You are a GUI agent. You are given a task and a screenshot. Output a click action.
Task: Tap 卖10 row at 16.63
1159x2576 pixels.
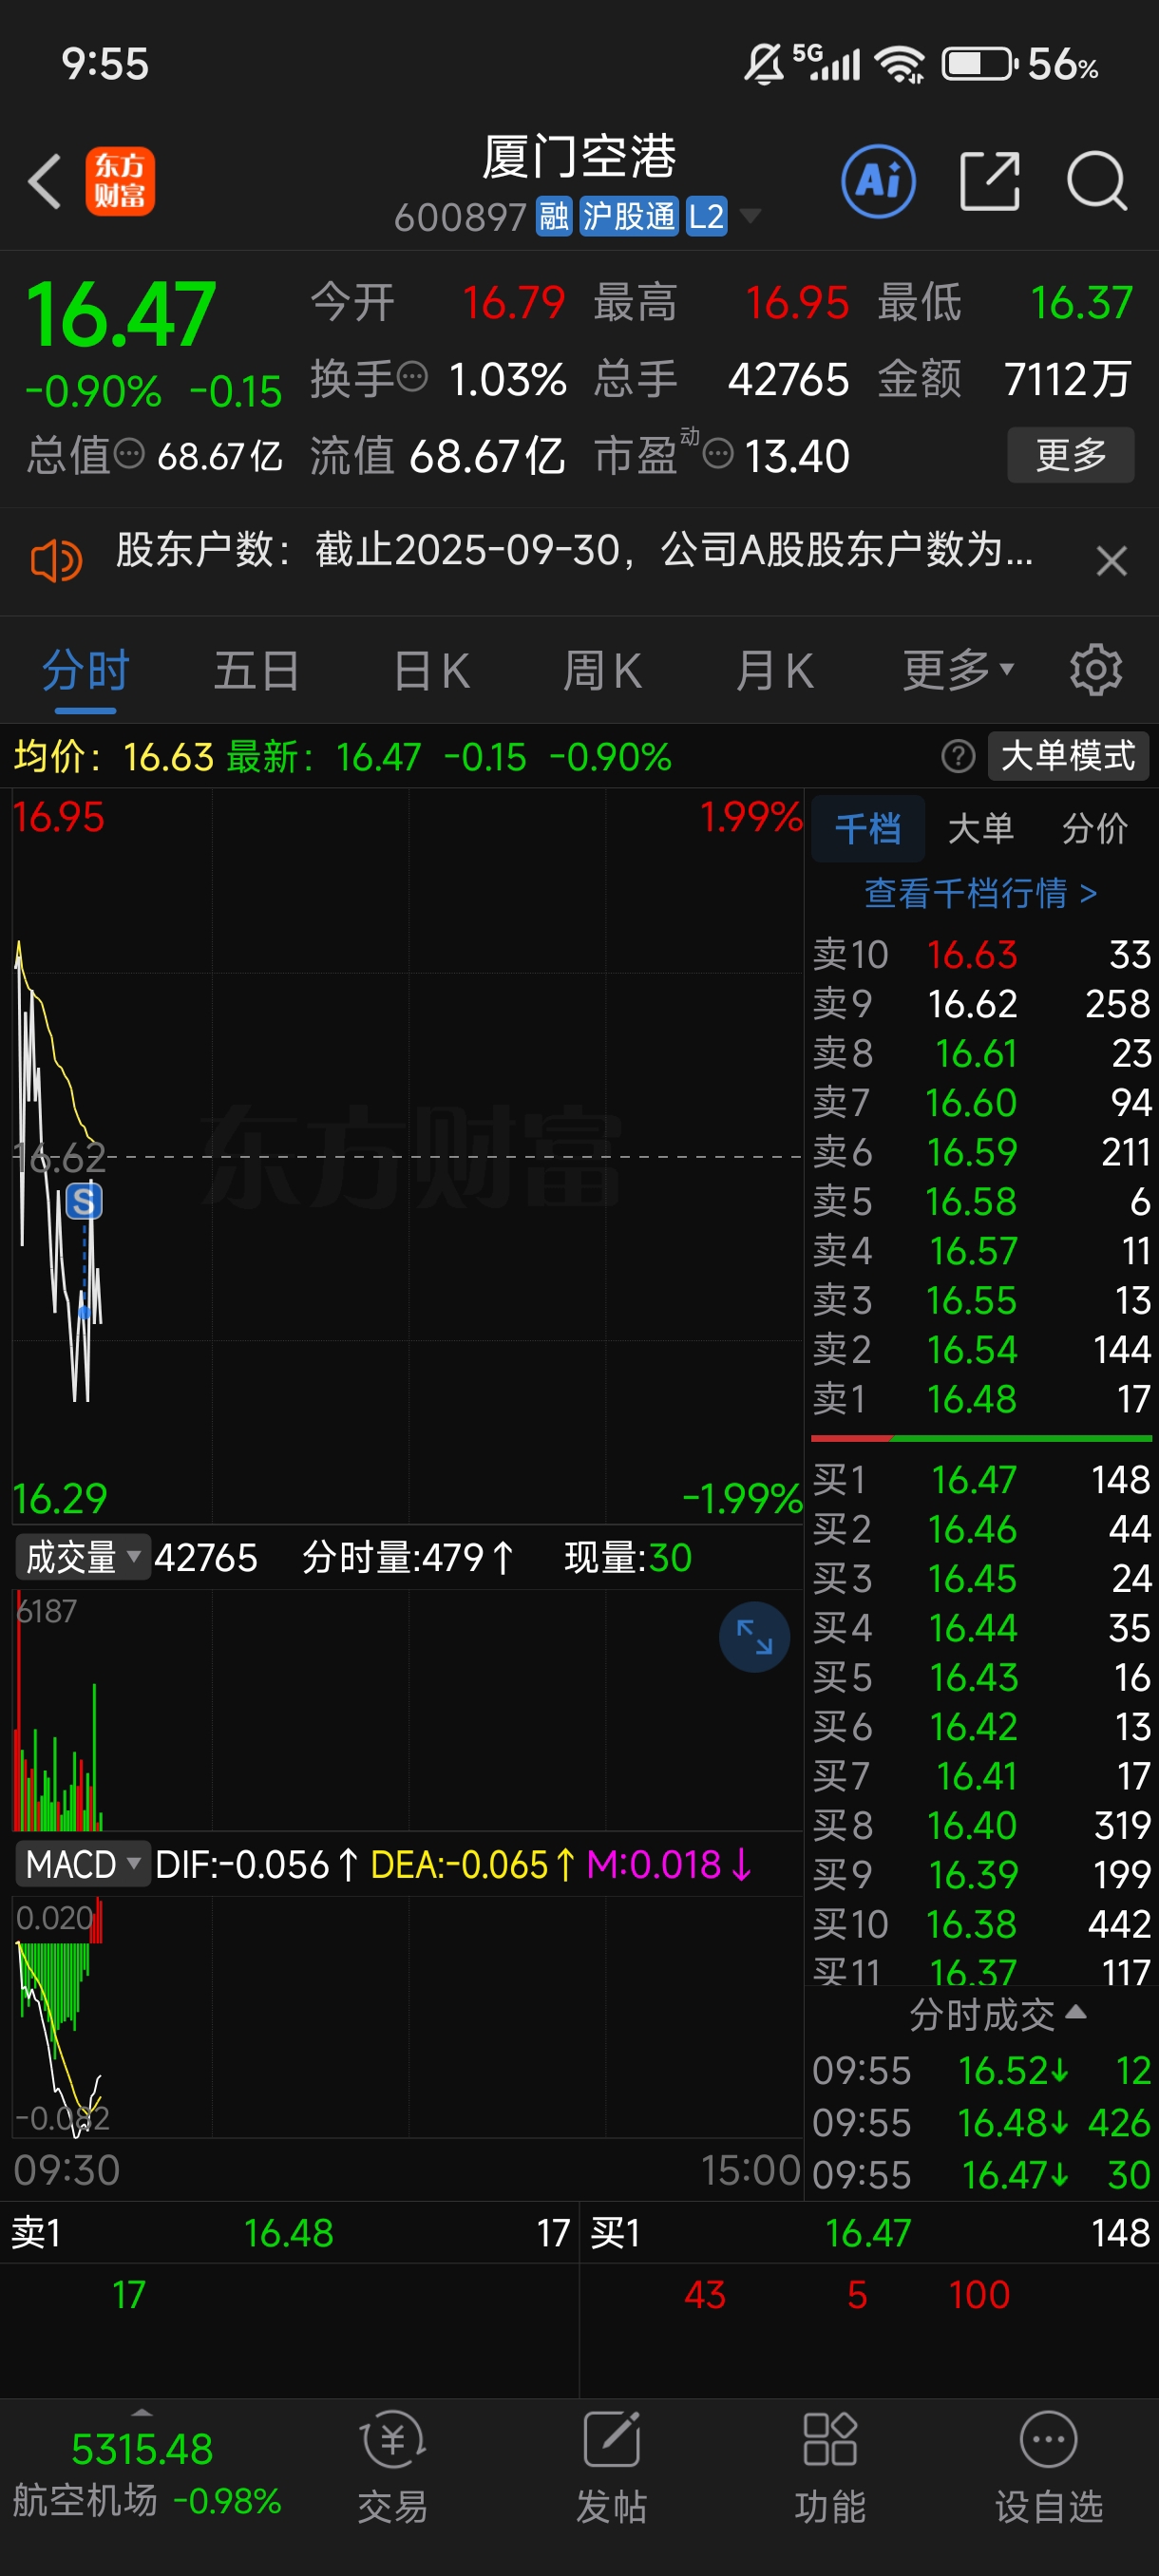[x=981, y=955]
